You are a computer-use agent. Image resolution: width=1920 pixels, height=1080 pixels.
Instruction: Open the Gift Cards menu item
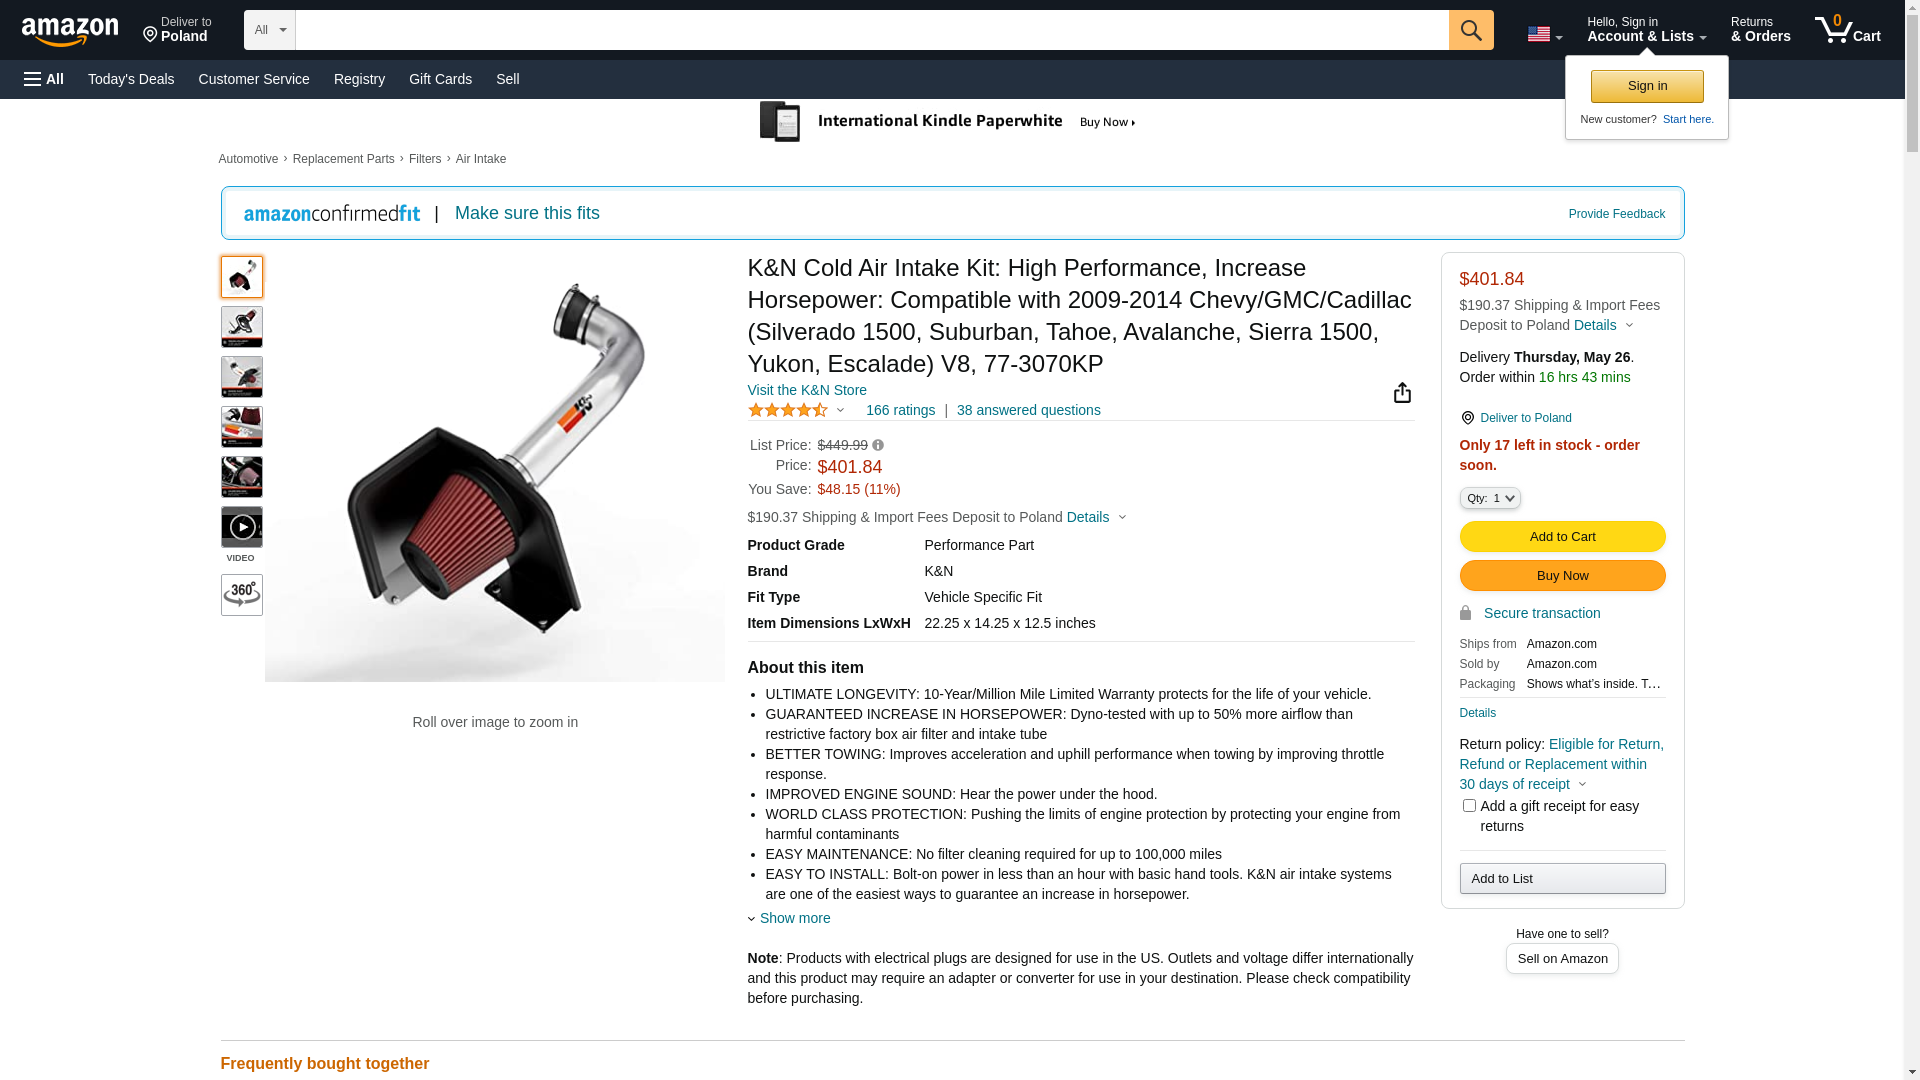click(x=440, y=79)
